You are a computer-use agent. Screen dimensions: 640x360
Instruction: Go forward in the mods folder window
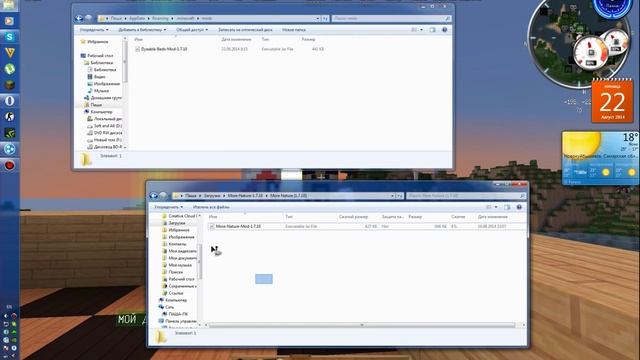coord(88,18)
